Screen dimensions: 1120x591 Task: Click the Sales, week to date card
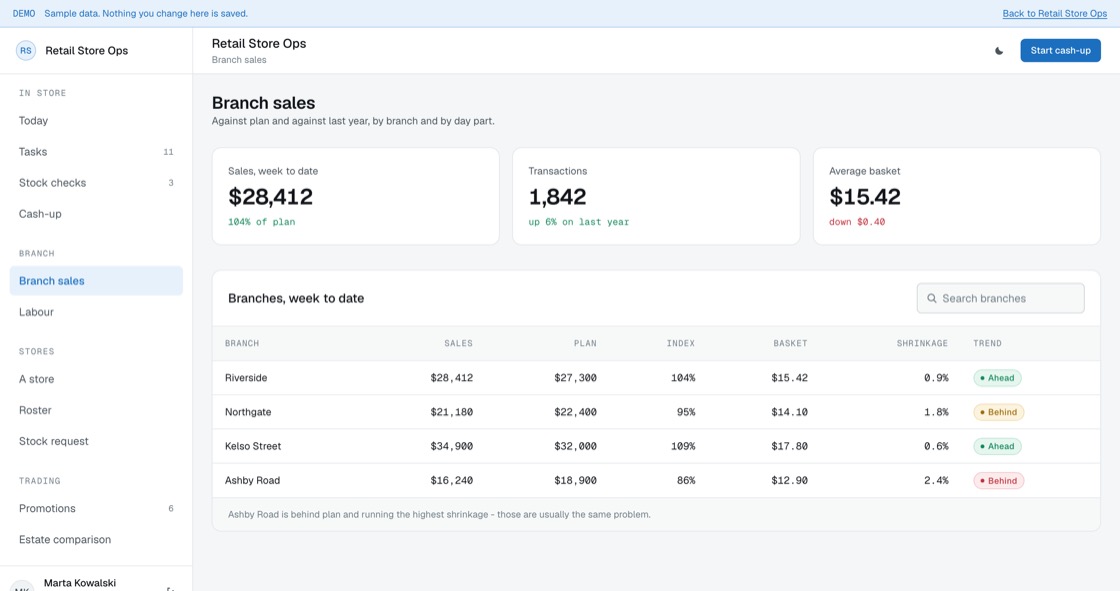[x=356, y=197]
